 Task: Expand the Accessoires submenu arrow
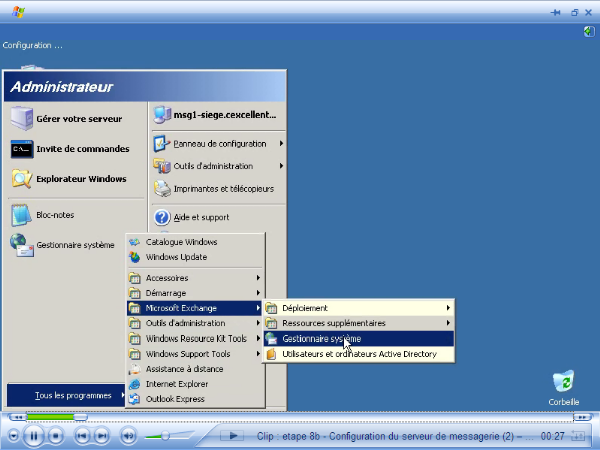point(258,278)
